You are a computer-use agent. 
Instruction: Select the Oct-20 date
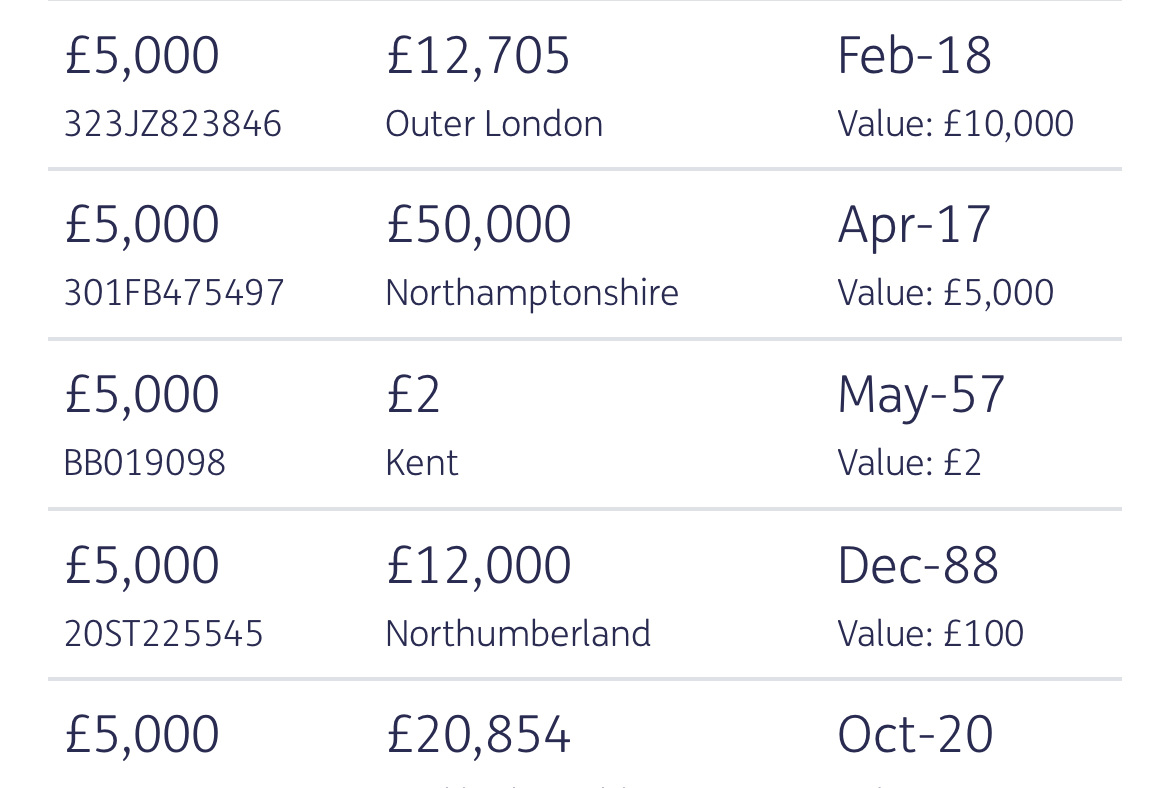[916, 735]
